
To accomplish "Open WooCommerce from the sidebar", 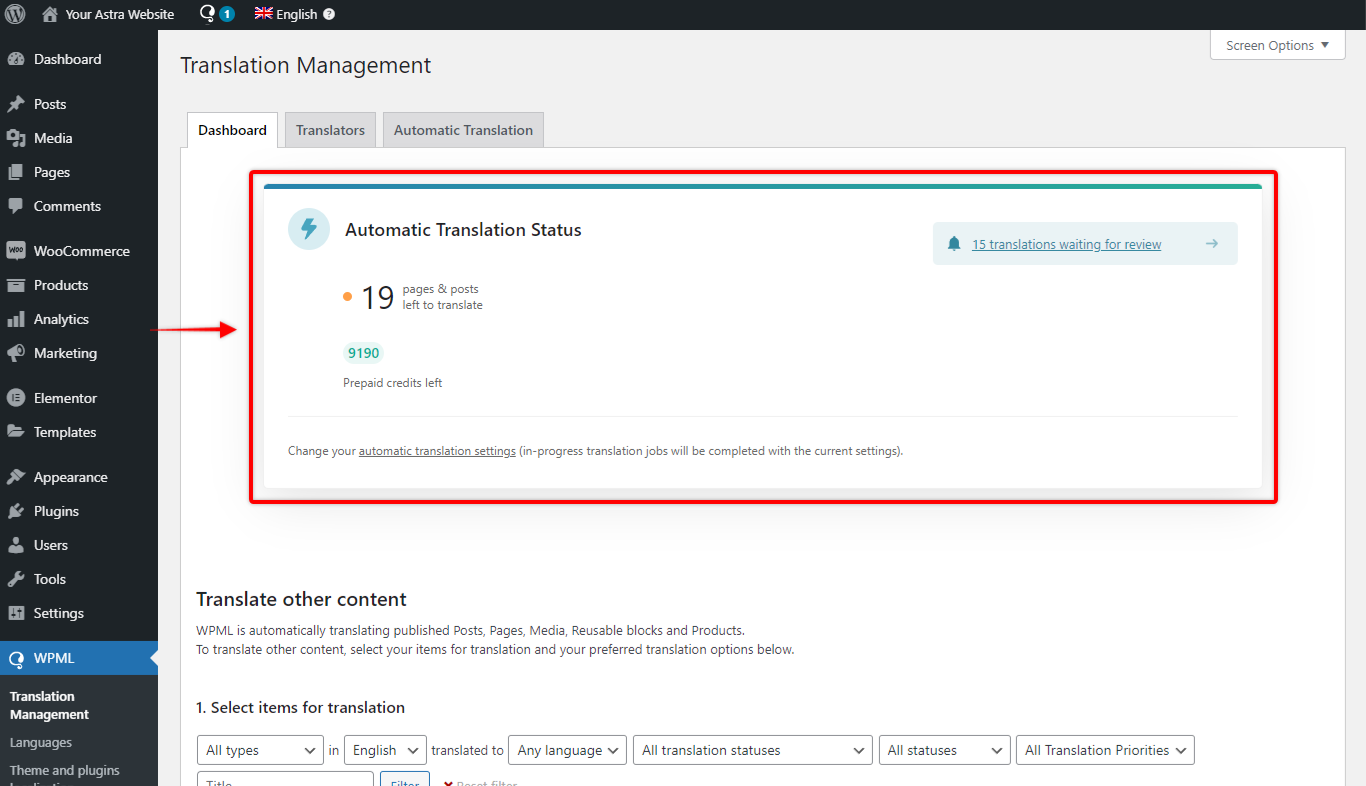I will click(81, 251).
